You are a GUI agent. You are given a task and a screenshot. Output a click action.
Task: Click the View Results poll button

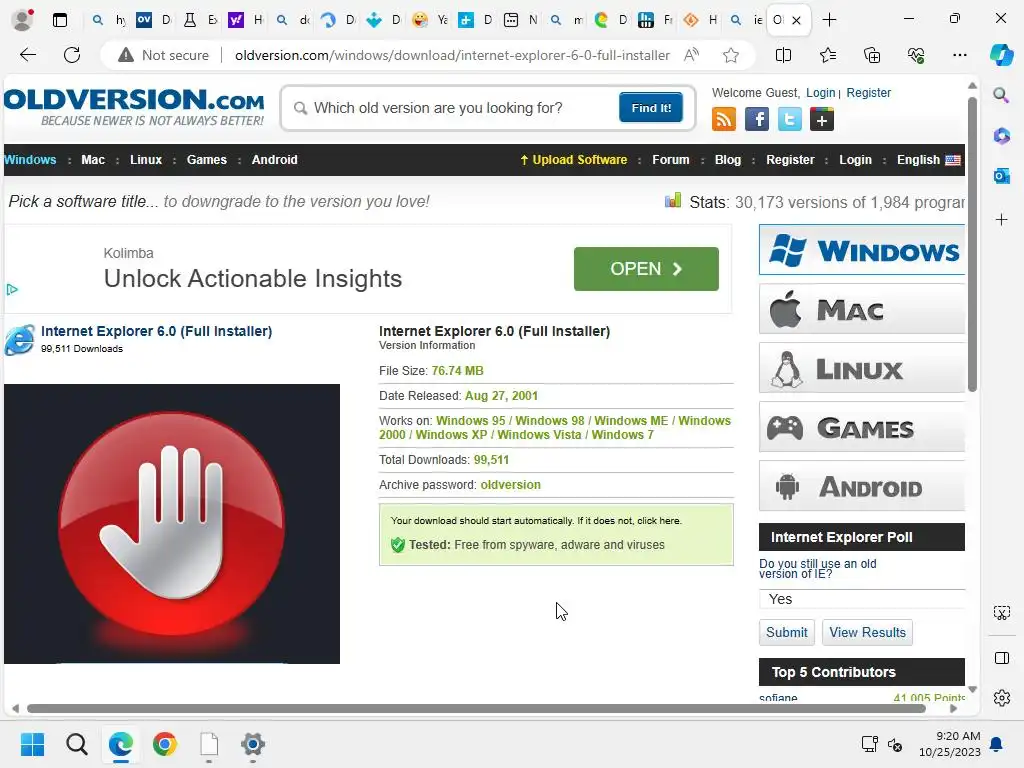(867, 632)
